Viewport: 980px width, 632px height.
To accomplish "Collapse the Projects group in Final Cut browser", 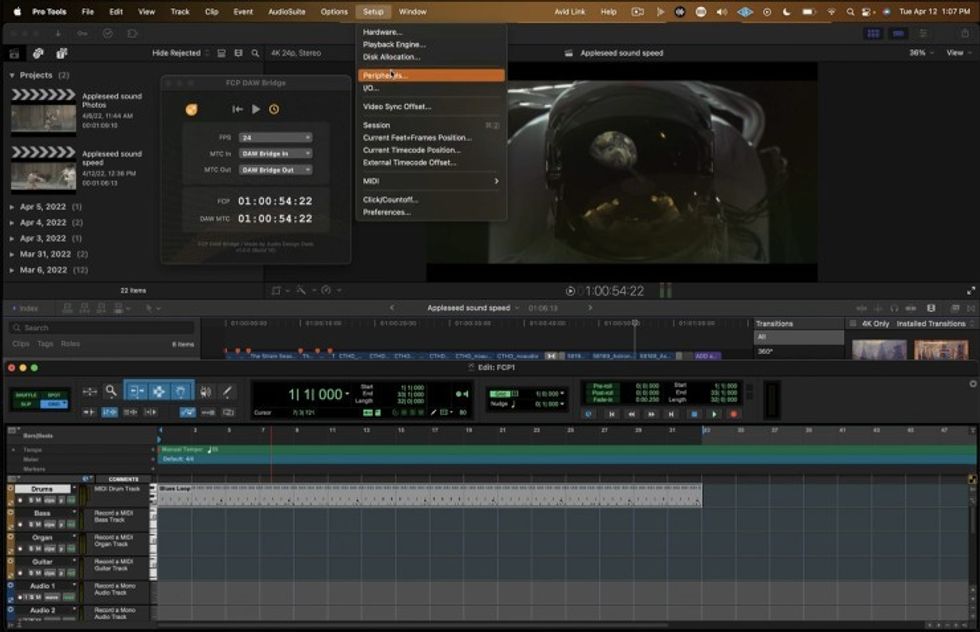I will [x=12, y=75].
